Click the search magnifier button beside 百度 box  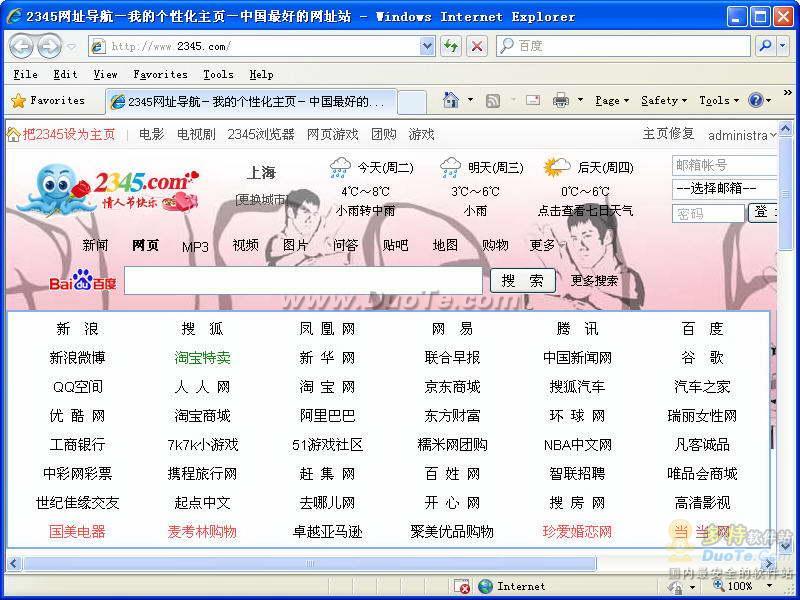765,46
